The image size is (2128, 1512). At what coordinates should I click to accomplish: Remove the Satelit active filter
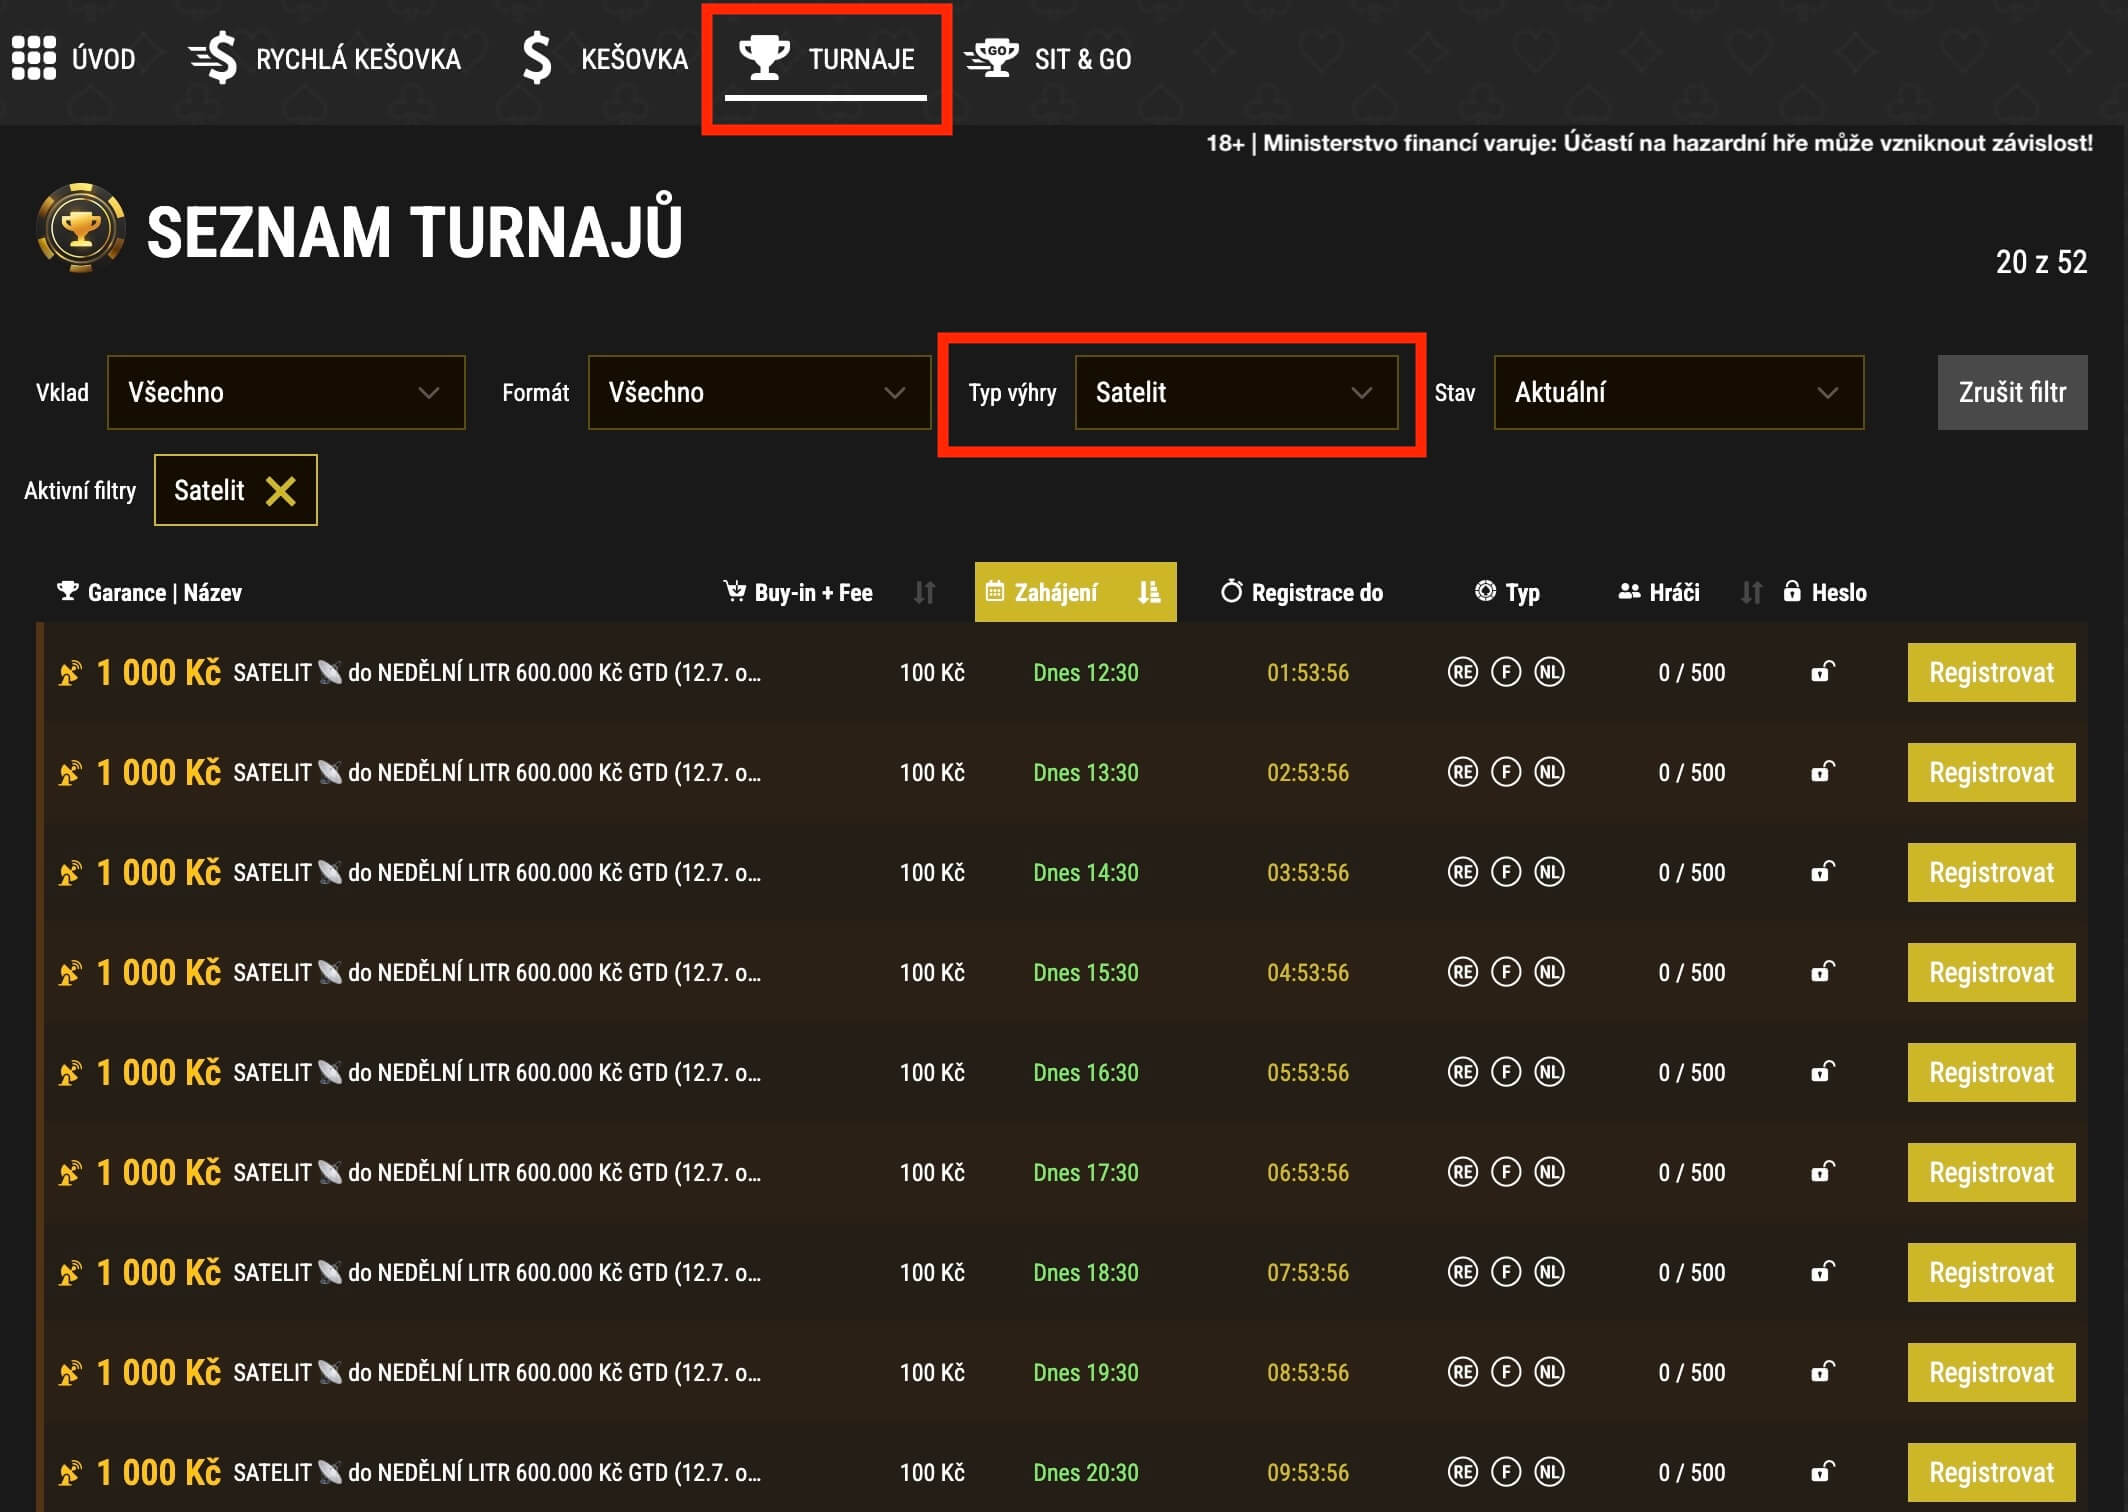point(281,490)
